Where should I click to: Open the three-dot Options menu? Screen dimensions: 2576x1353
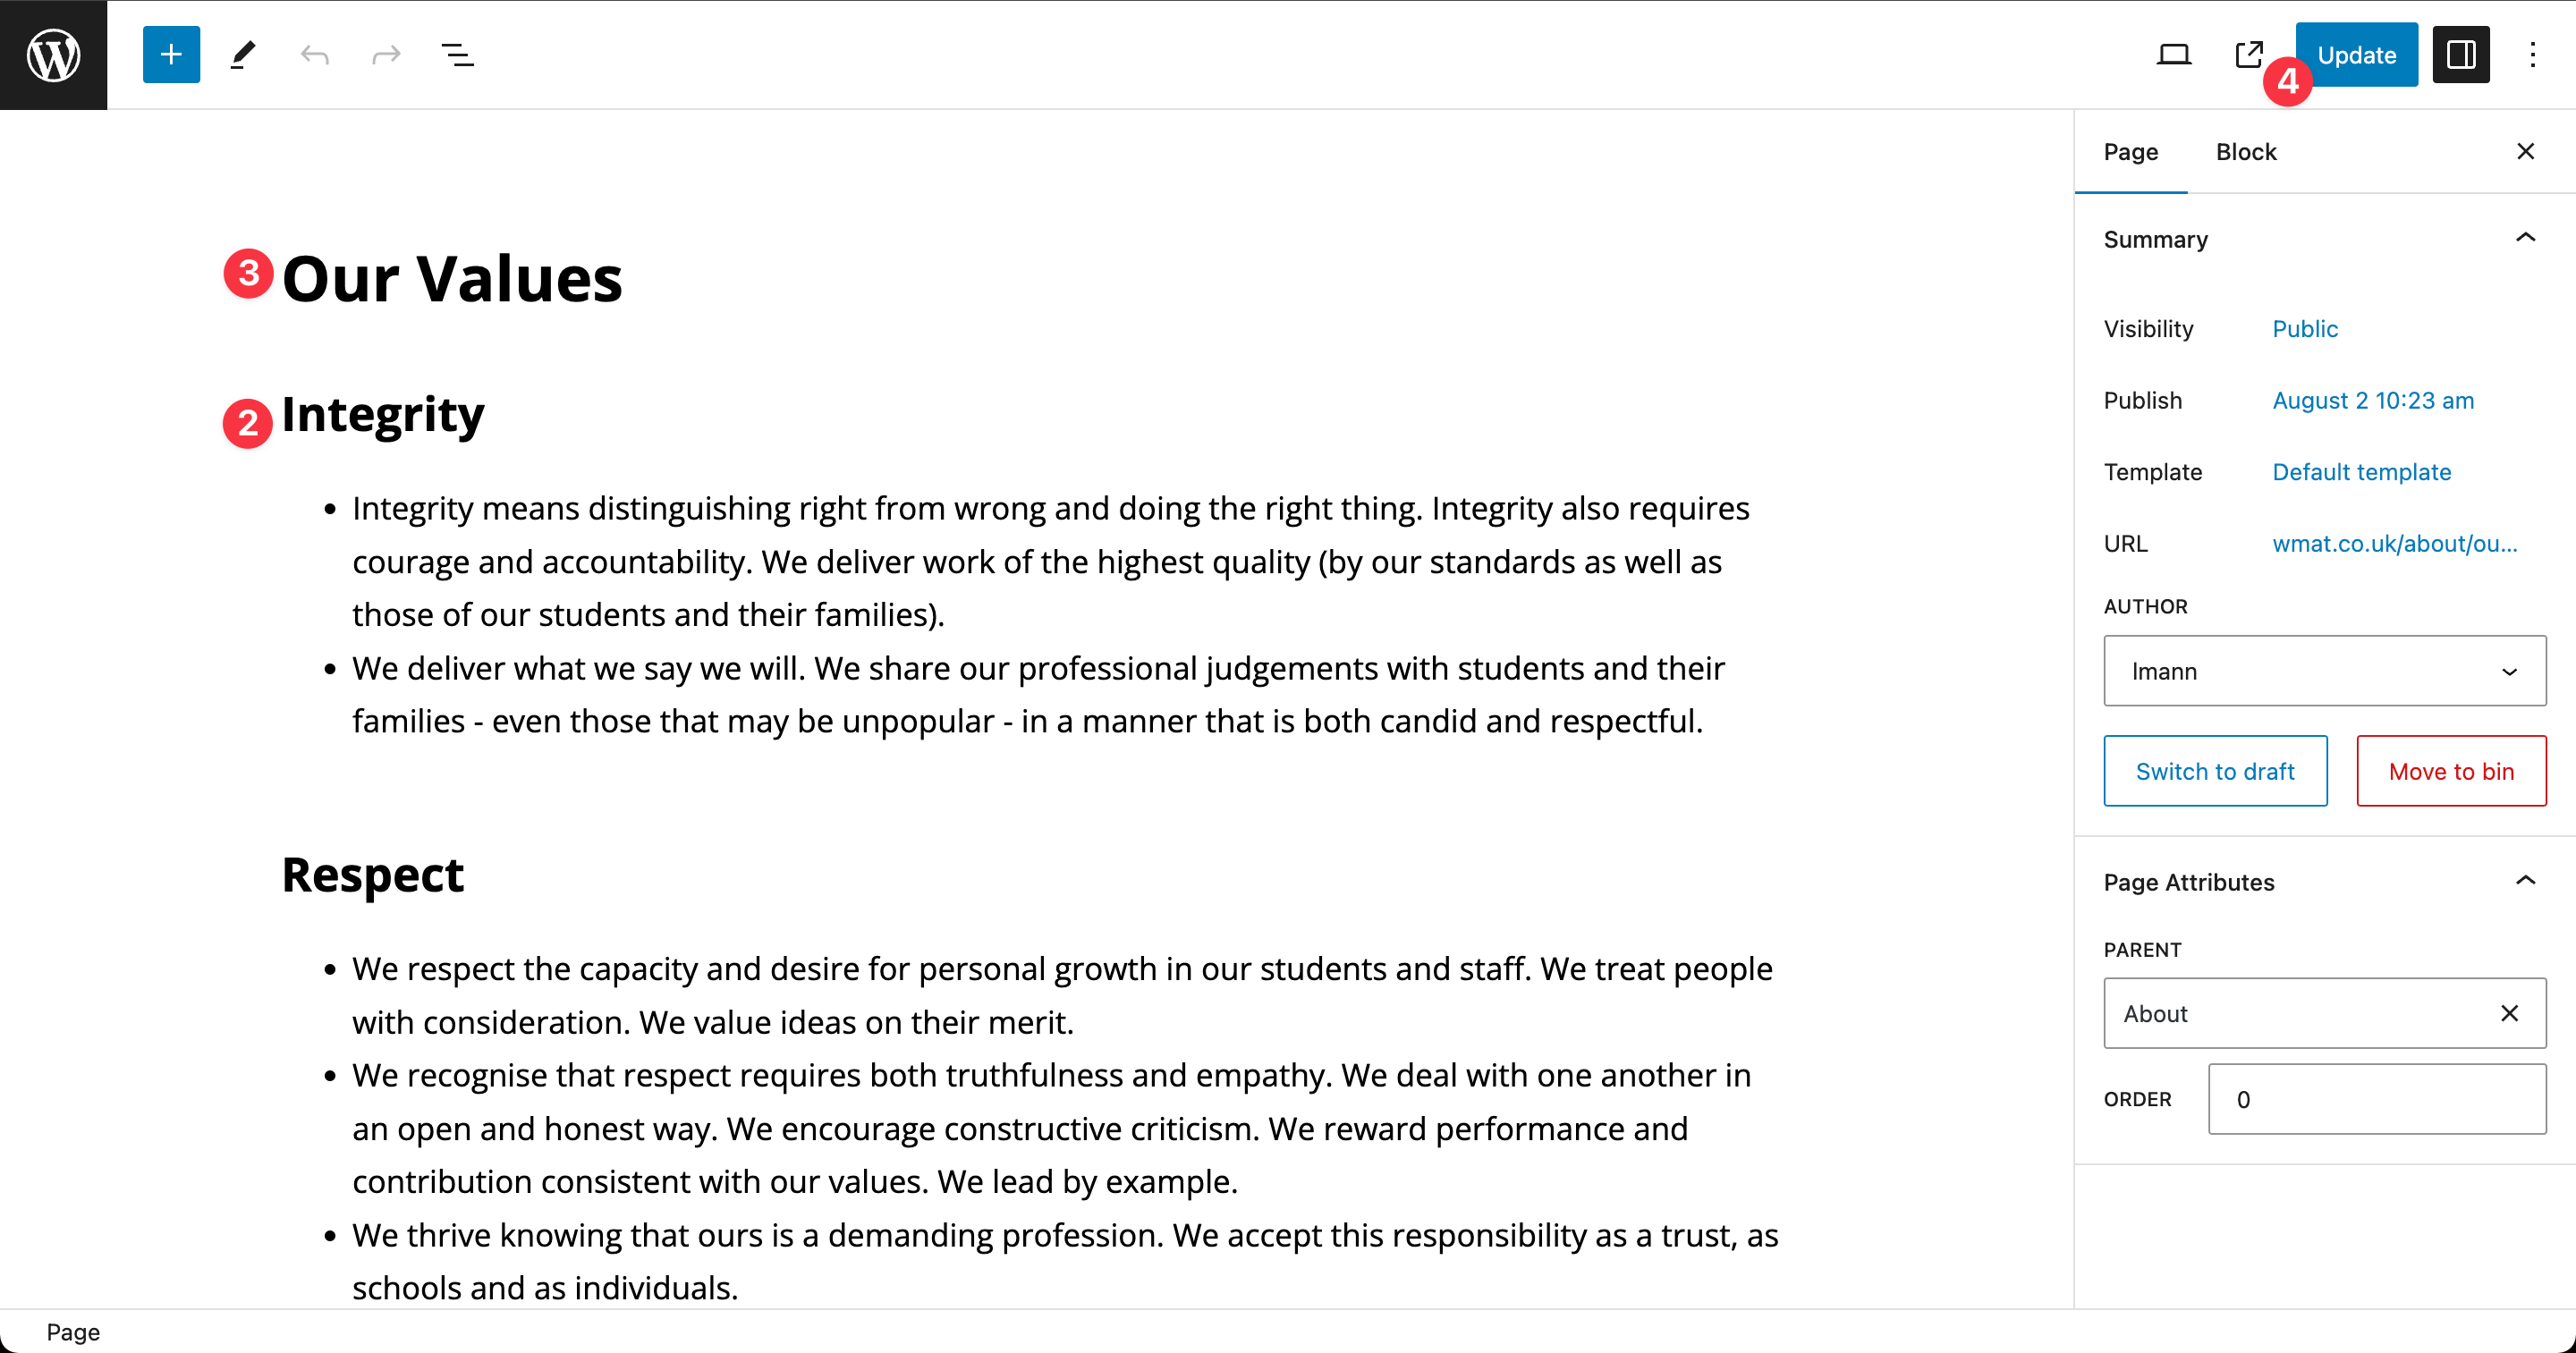tap(2532, 55)
